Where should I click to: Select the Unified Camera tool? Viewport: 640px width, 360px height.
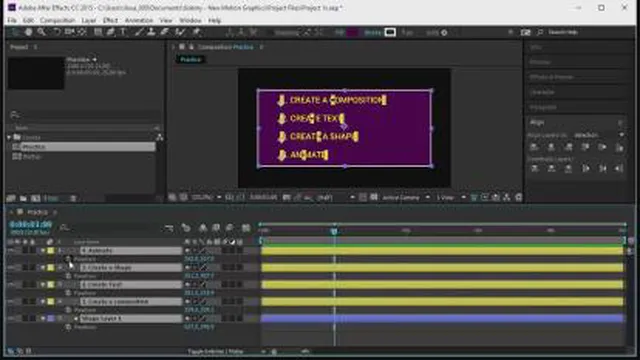[x=70, y=32]
